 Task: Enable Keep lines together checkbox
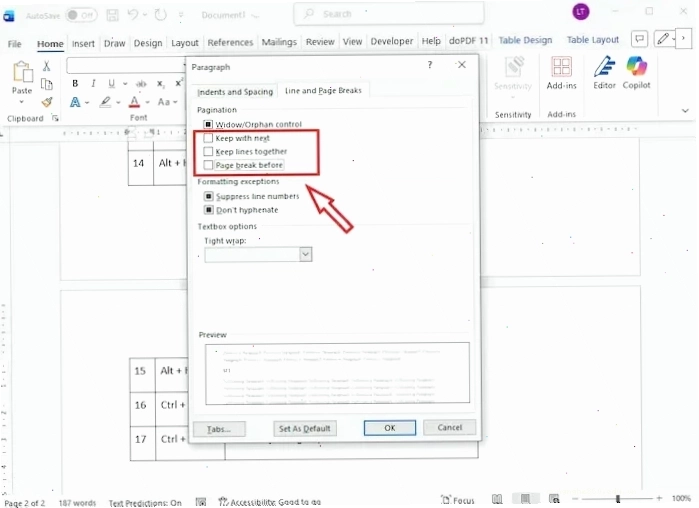pos(208,151)
